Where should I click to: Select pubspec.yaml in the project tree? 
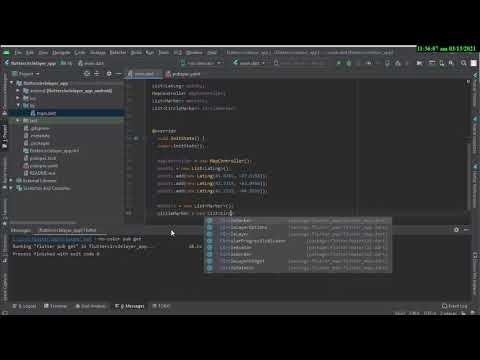pos(44,166)
